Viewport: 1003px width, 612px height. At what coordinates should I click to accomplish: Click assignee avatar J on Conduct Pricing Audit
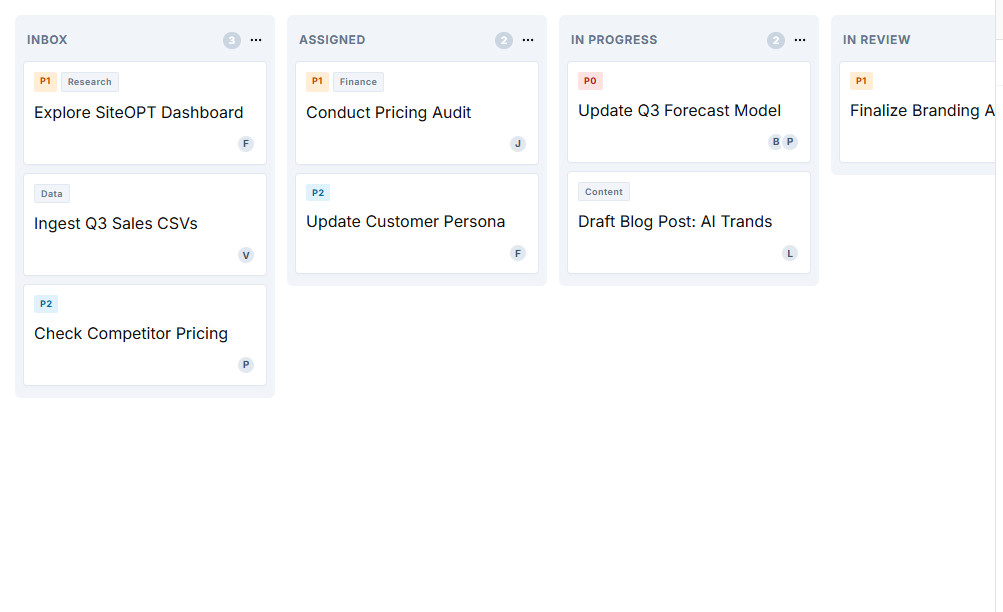click(x=518, y=144)
